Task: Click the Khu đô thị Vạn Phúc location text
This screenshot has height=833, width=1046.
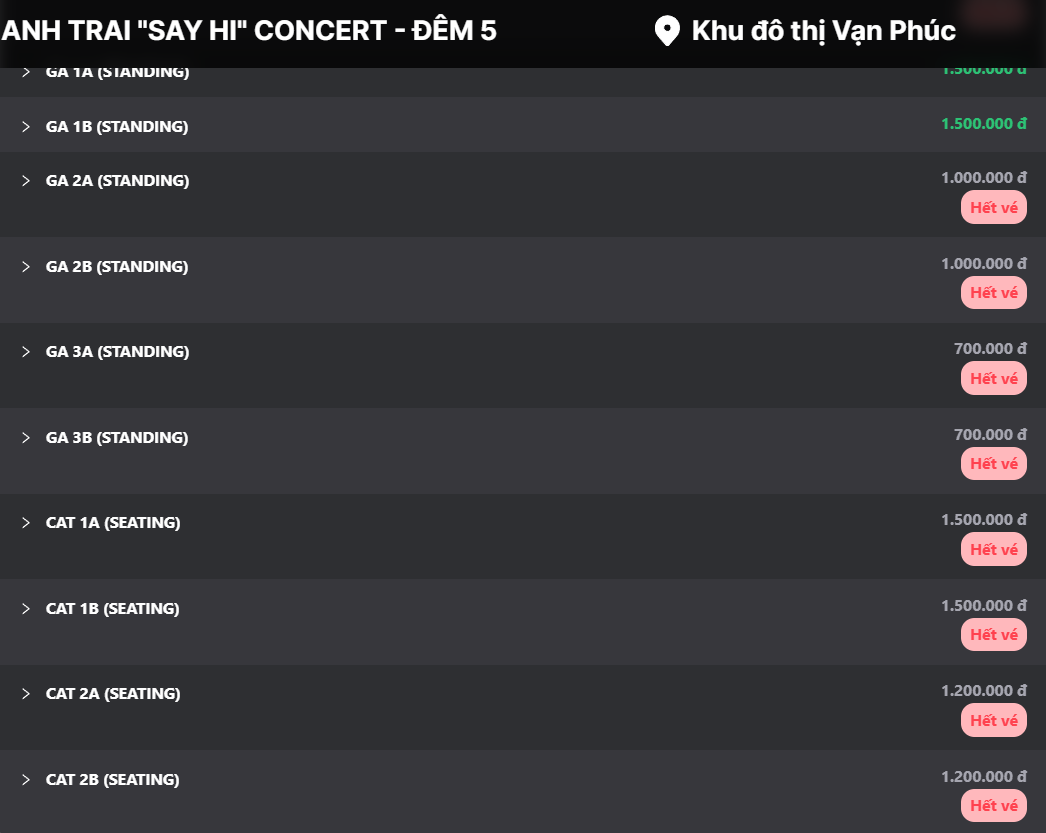Action: [823, 31]
